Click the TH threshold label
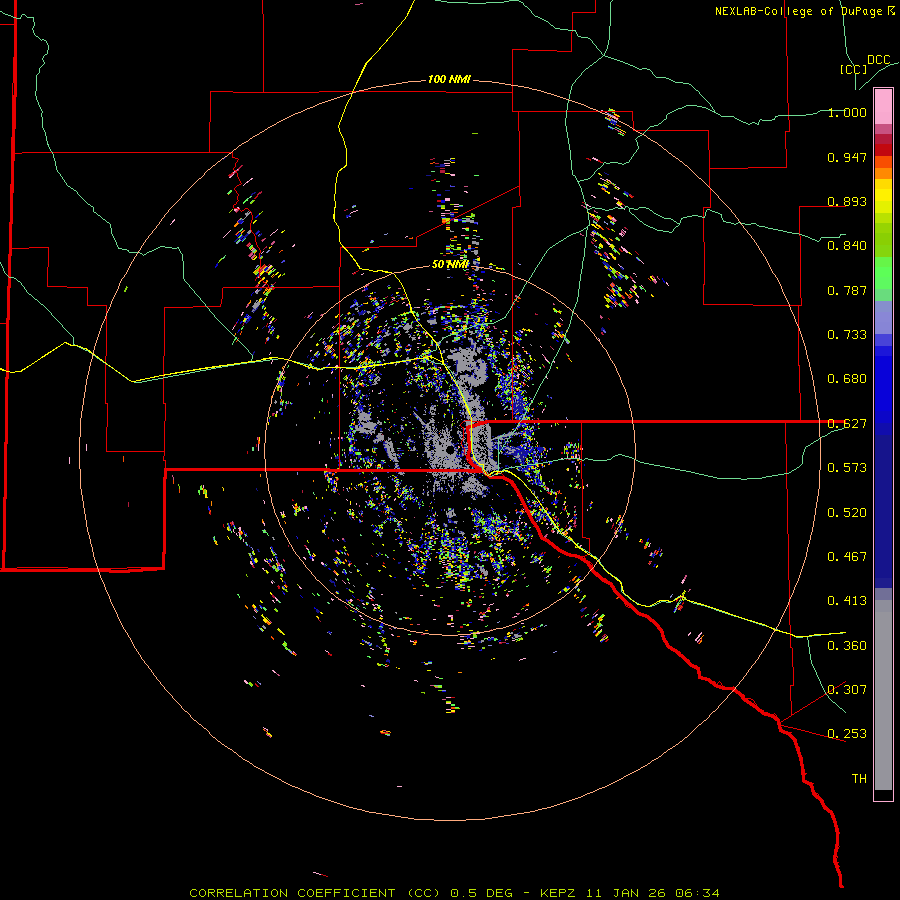The width and height of the screenshot is (900, 900). [859, 779]
